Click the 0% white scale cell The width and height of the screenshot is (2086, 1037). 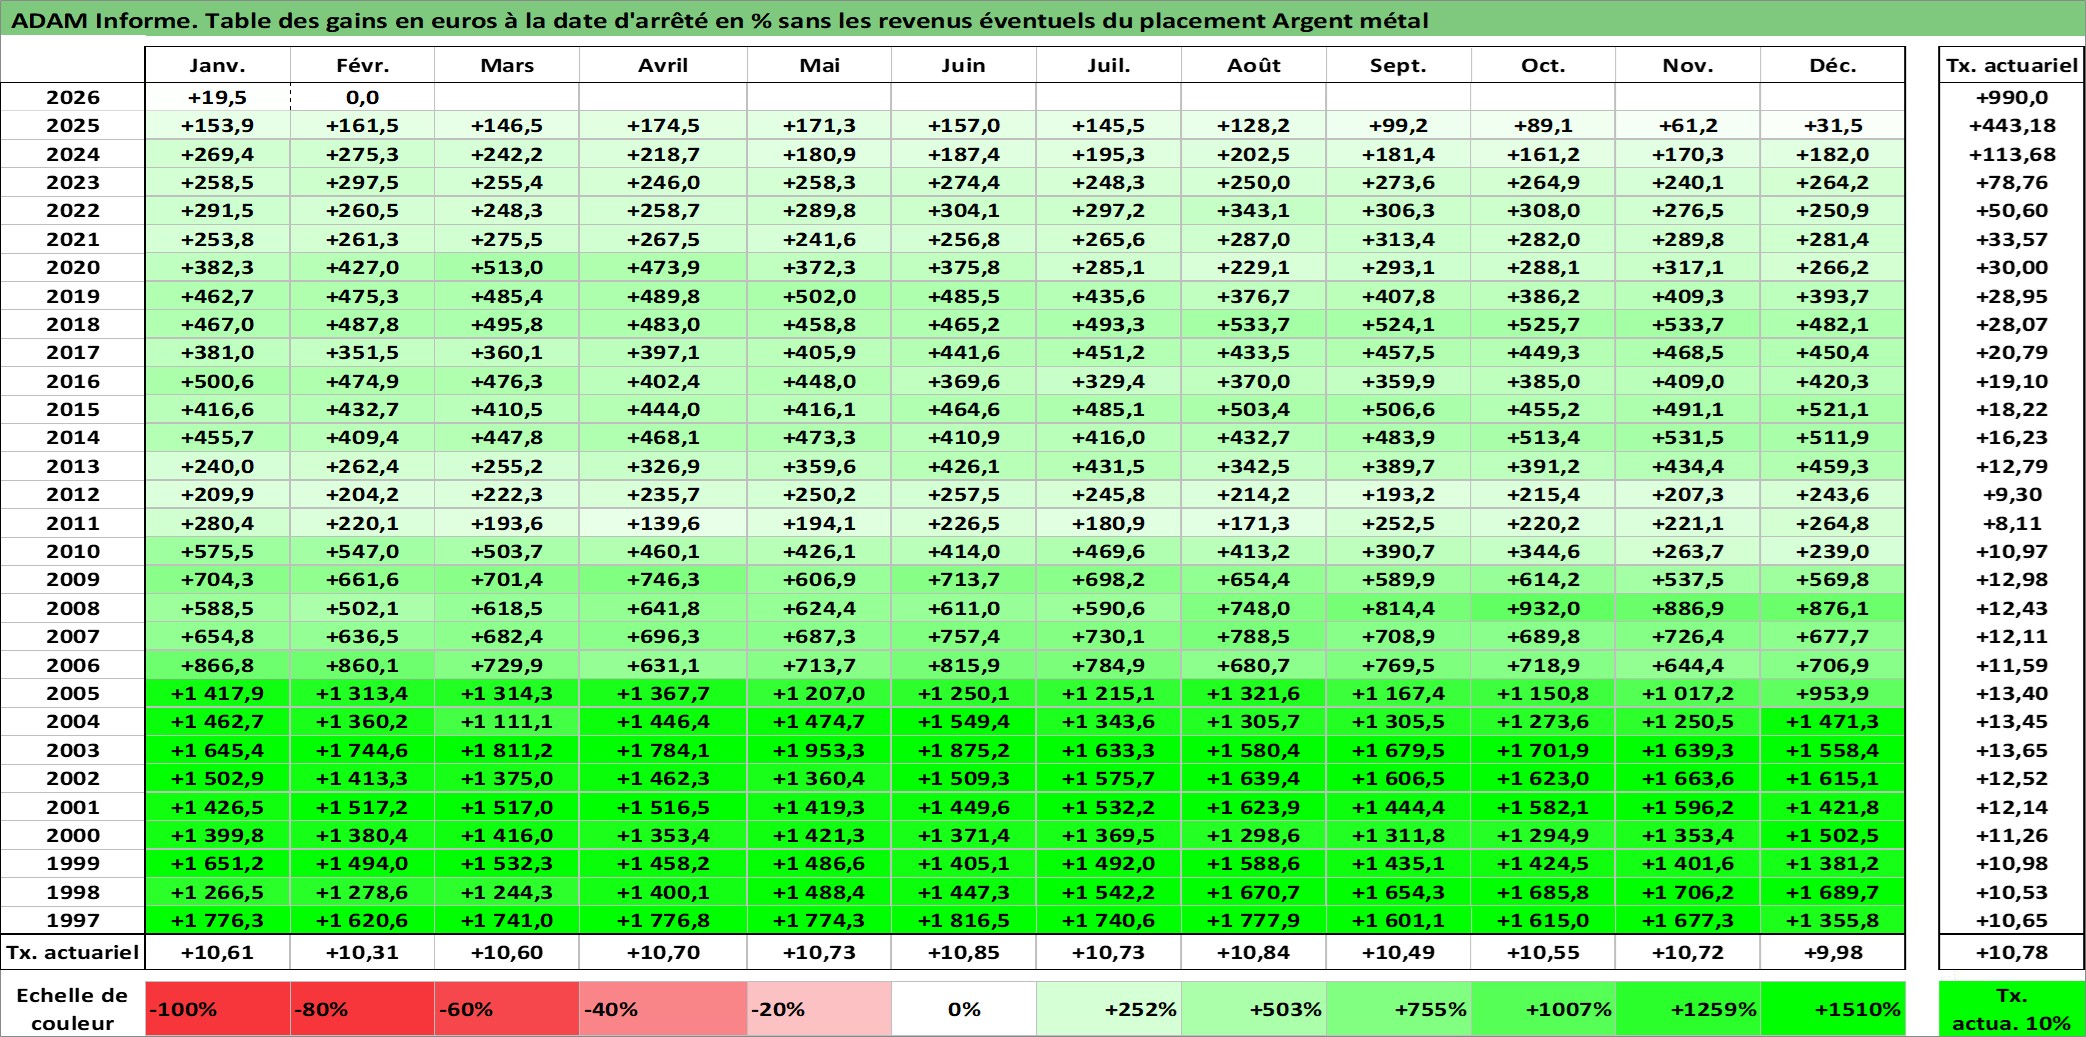[x=964, y=1009]
